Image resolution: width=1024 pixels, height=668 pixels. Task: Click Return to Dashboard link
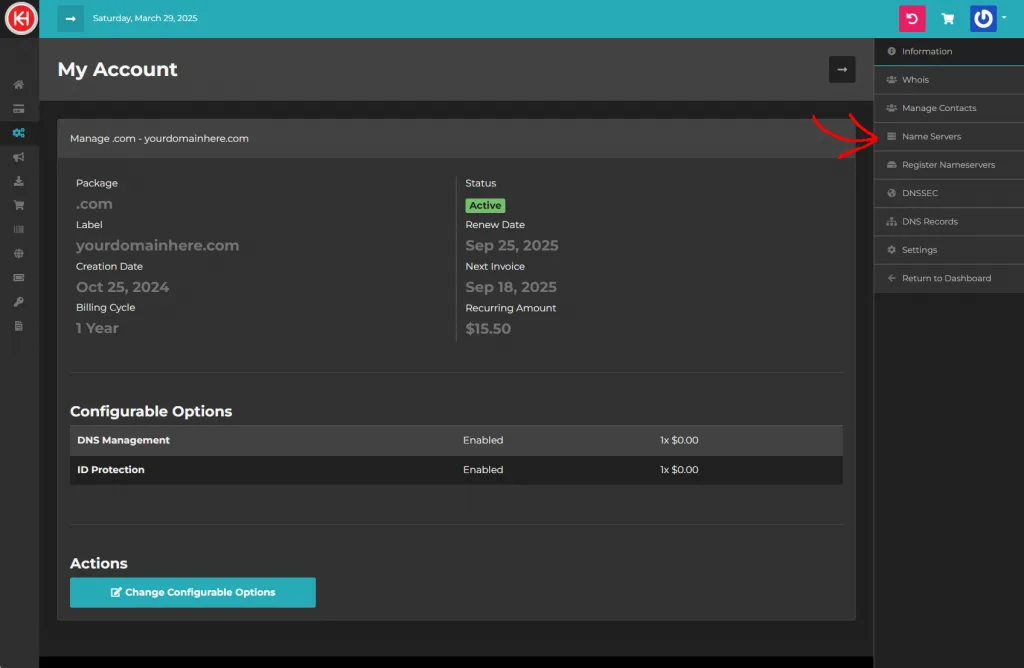tap(946, 278)
